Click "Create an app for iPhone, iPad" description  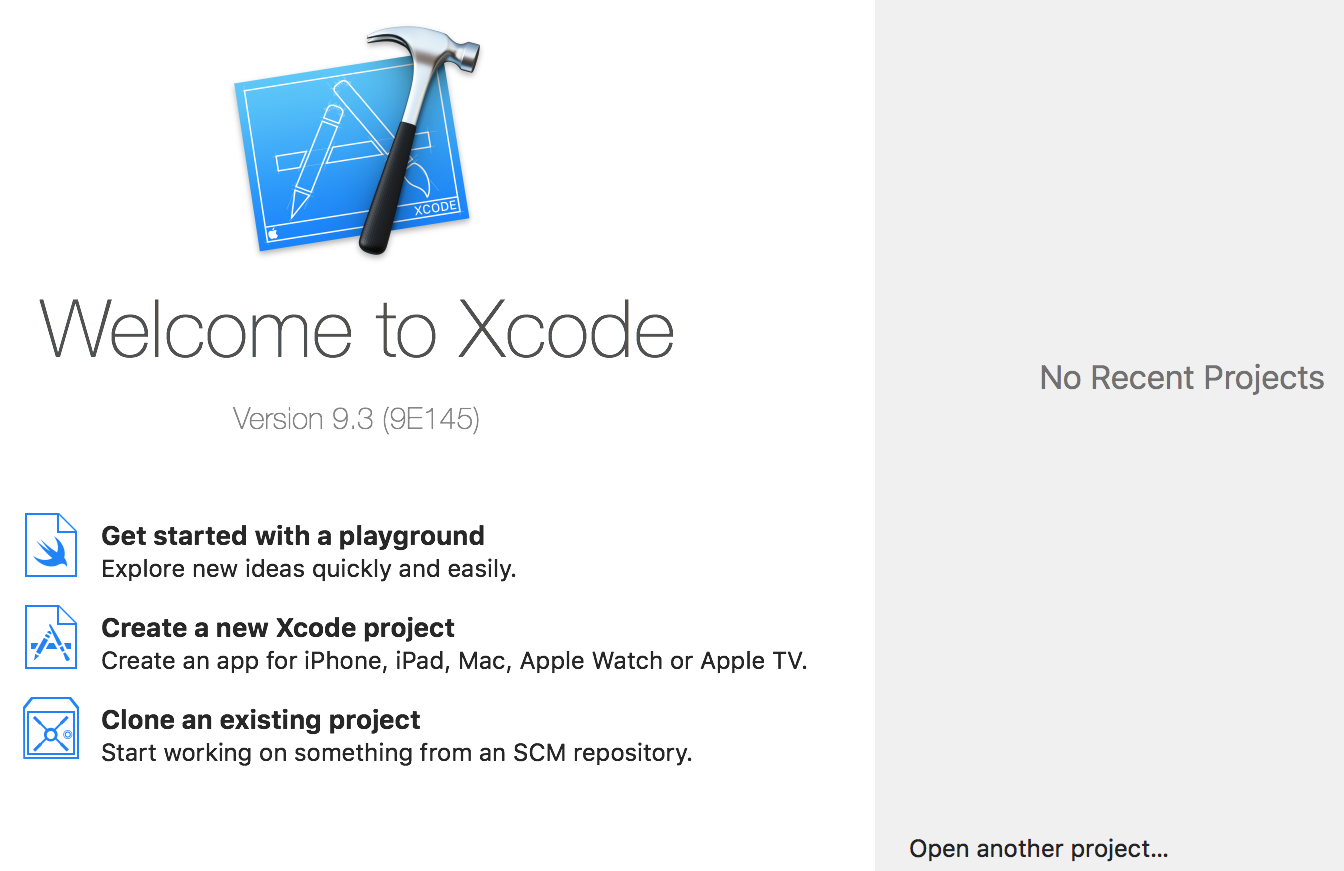pyautogui.click(x=454, y=661)
